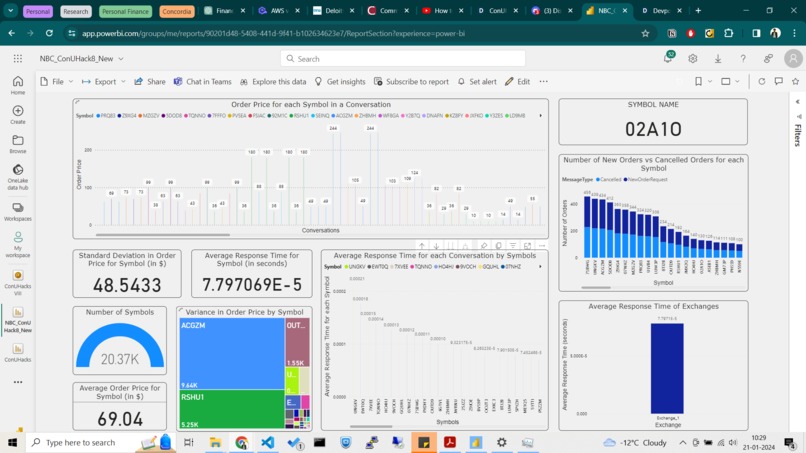Click Explore this data
The image size is (806, 453).
point(273,81)
